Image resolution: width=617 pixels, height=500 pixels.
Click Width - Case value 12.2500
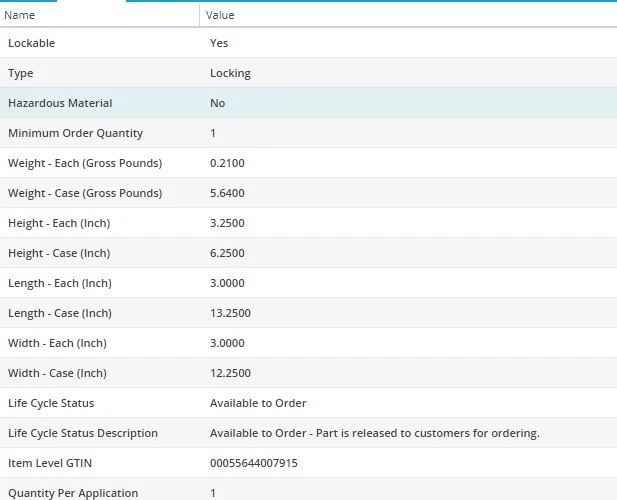[x=230, y=373]
